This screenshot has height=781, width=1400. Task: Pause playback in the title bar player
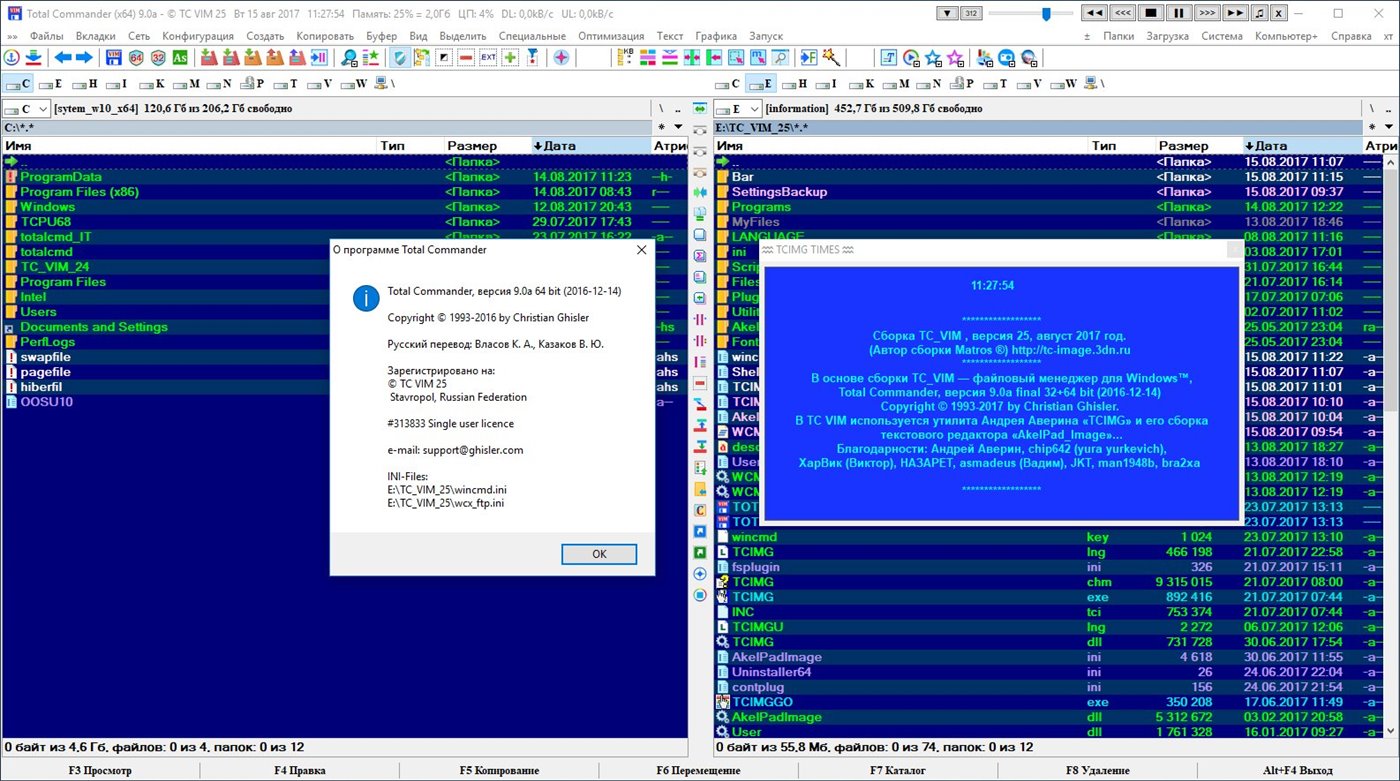pyautogui.click(x=1179, y=13)
